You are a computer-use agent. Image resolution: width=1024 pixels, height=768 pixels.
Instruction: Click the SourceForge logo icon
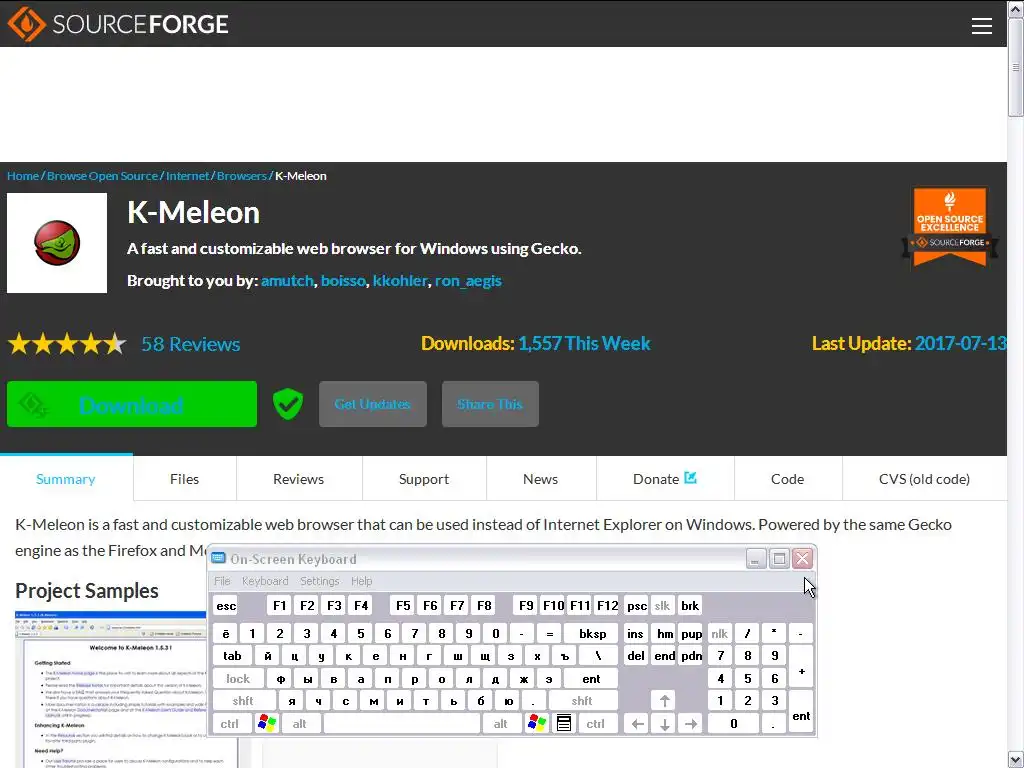coord(26,24)
